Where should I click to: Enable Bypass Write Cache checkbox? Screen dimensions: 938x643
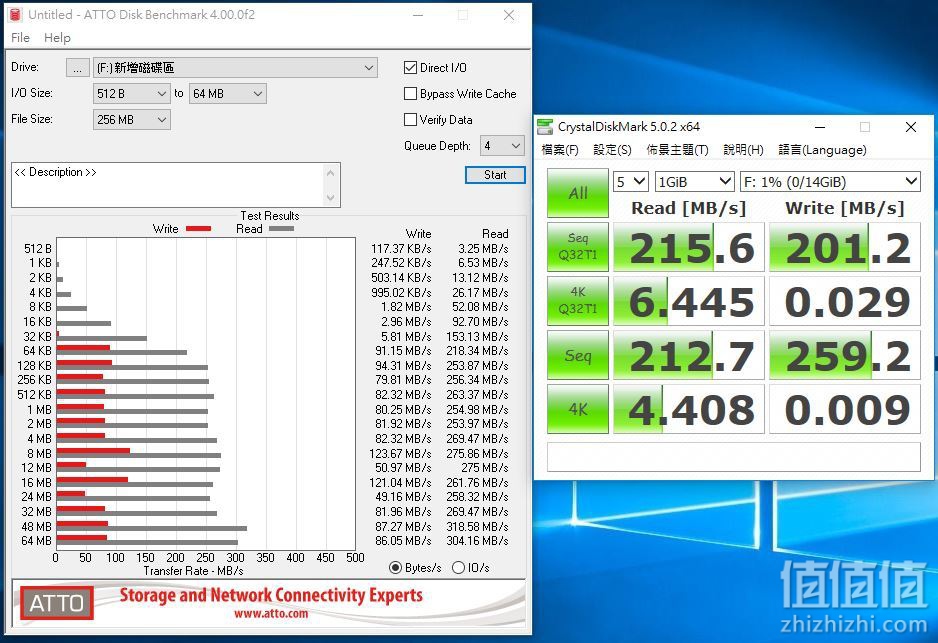click(410, 93)
